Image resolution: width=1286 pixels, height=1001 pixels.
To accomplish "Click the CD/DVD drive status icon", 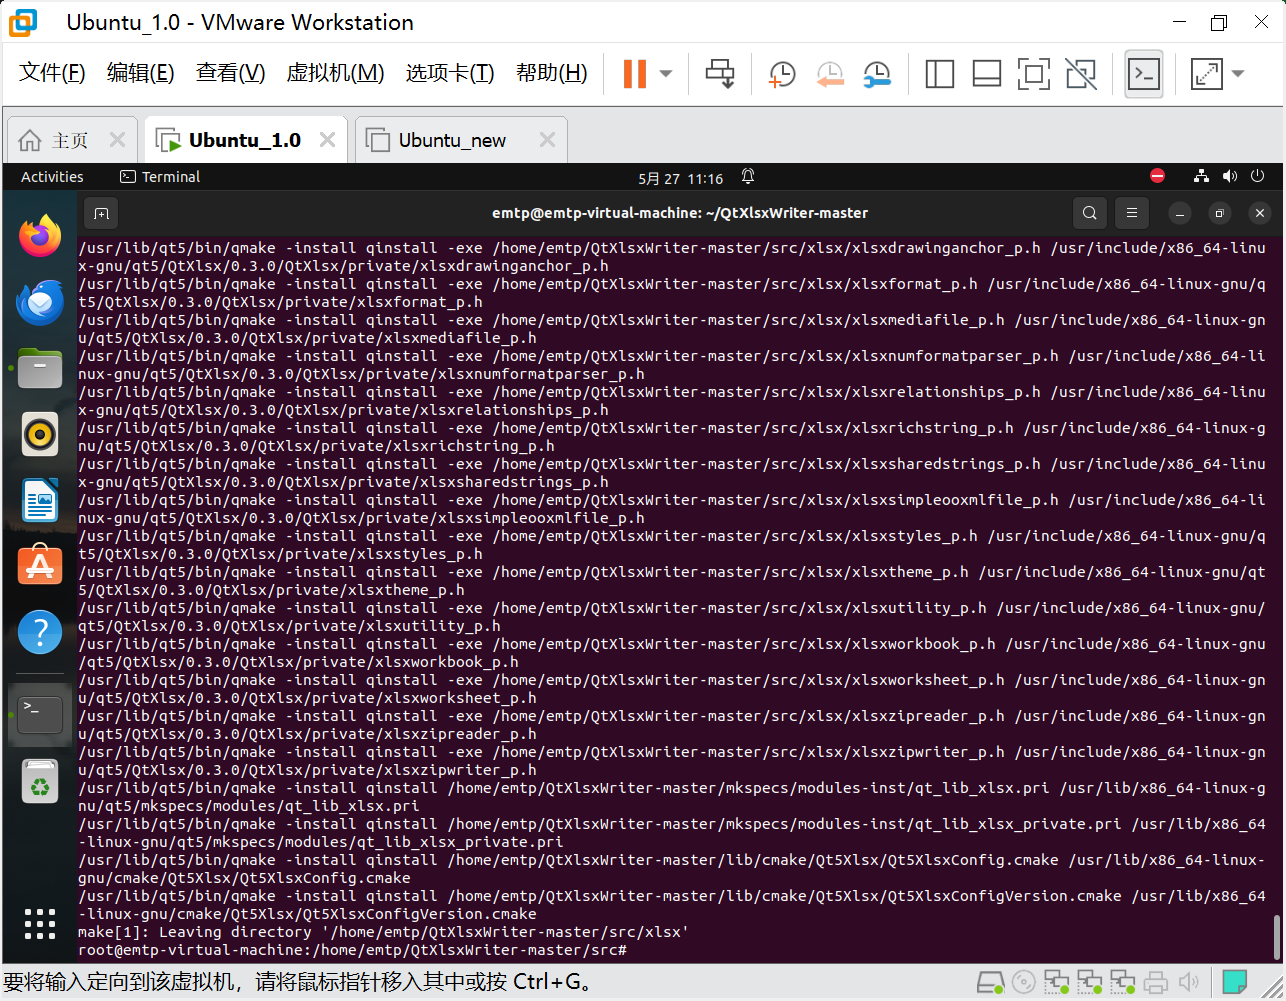I will [1023, 983].
